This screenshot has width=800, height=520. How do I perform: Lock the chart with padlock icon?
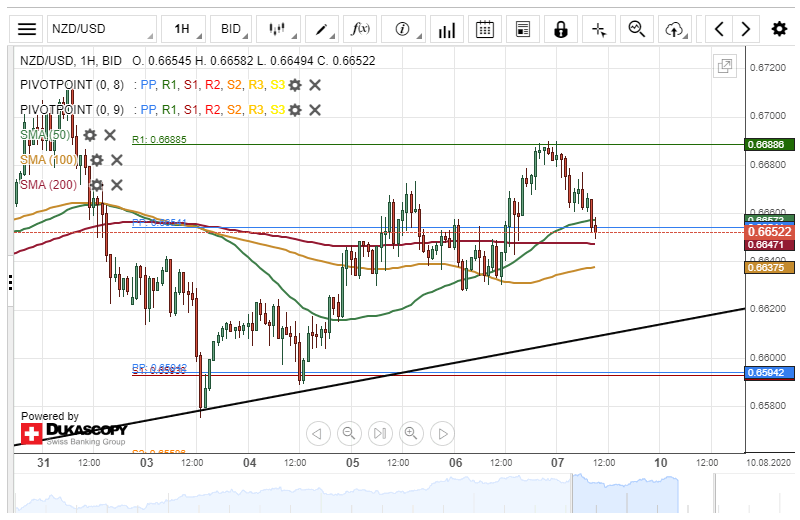560,29
